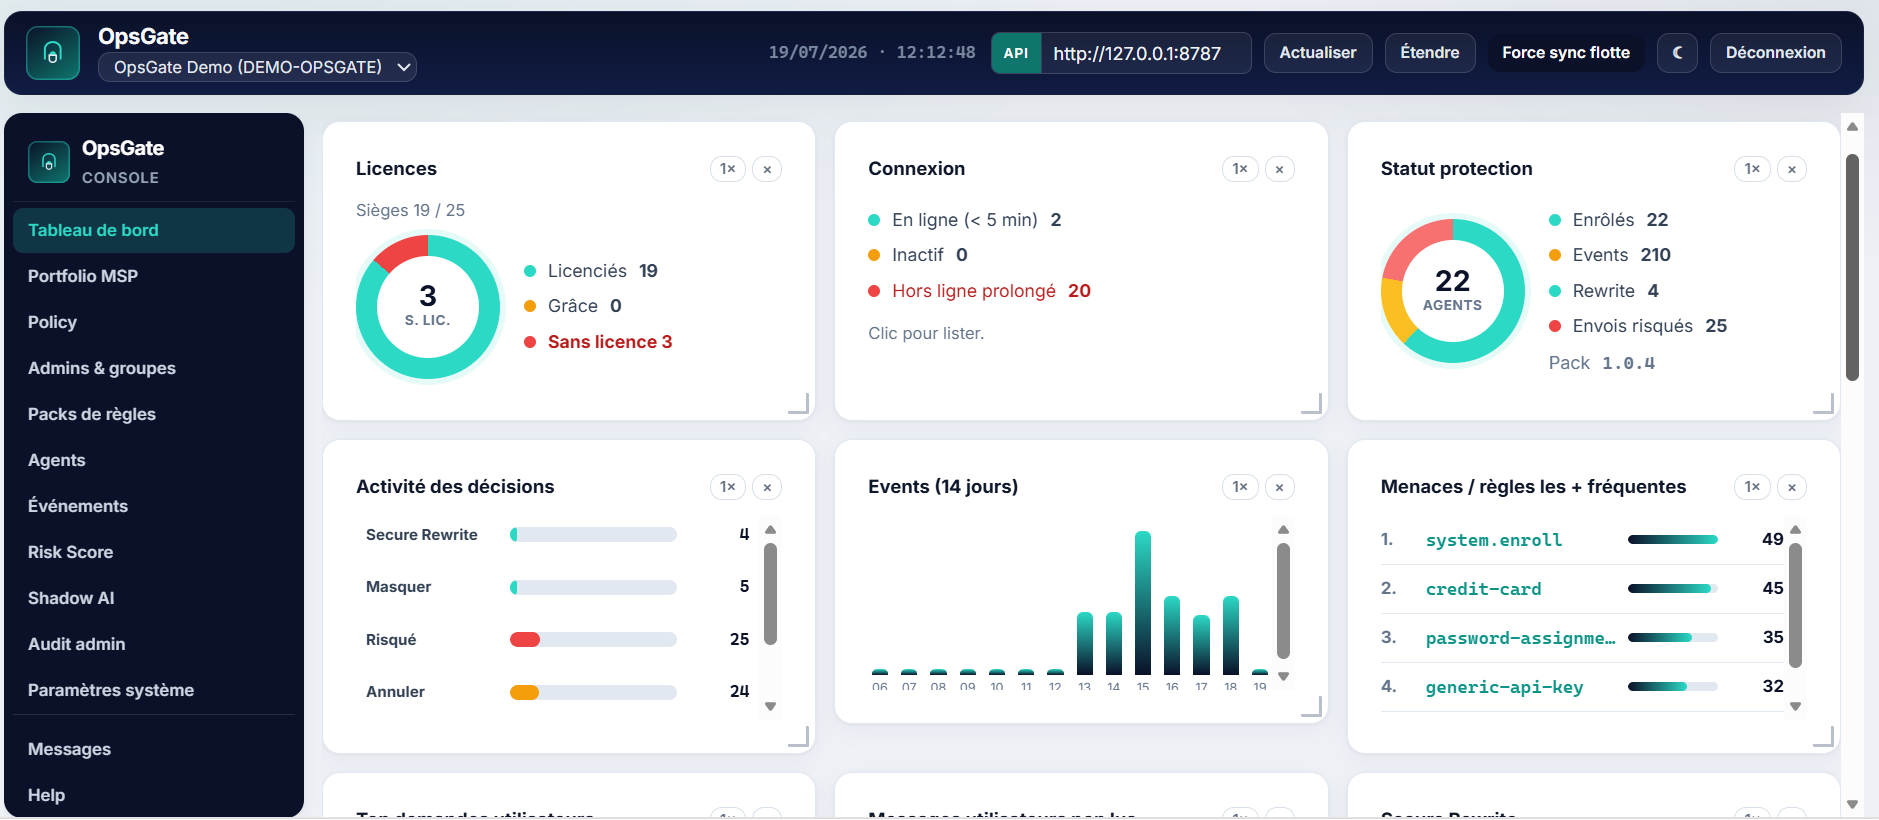Click the password-assignme… rule row
The width and height of the screenshot is (1879, 820).
pos(1582,638)
